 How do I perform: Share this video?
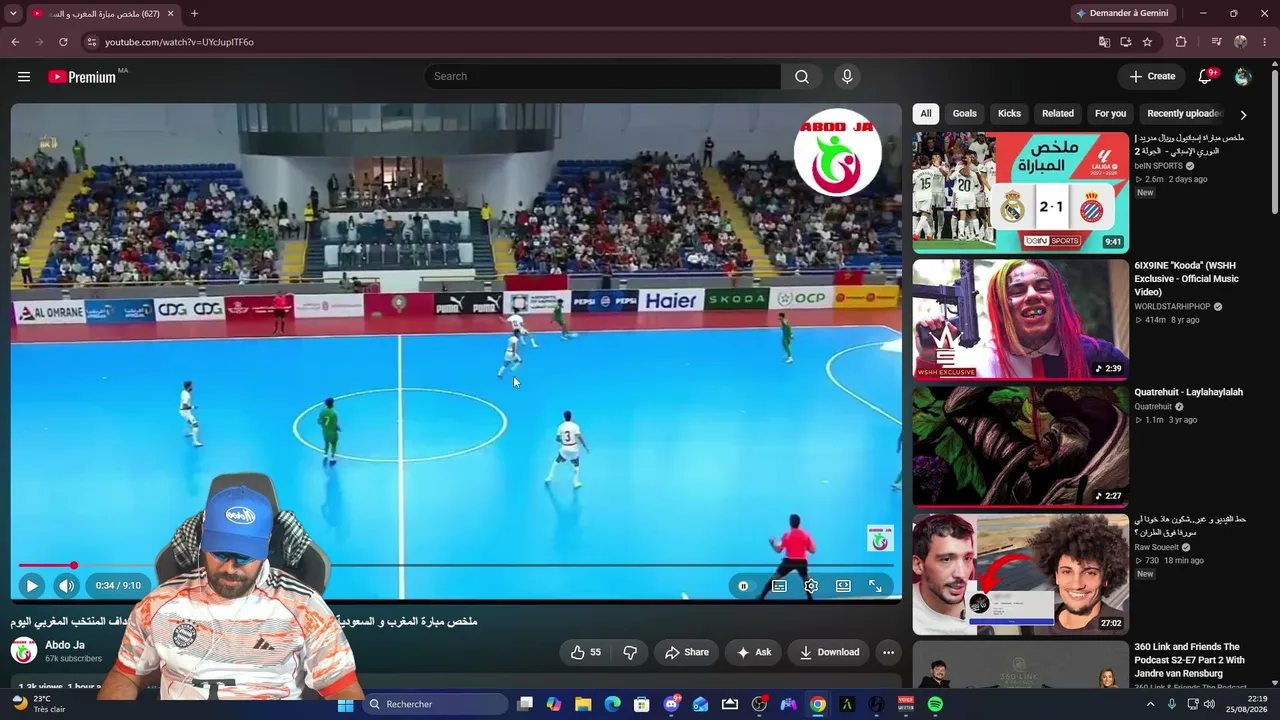pyautogui.click(x=687, y=653)
